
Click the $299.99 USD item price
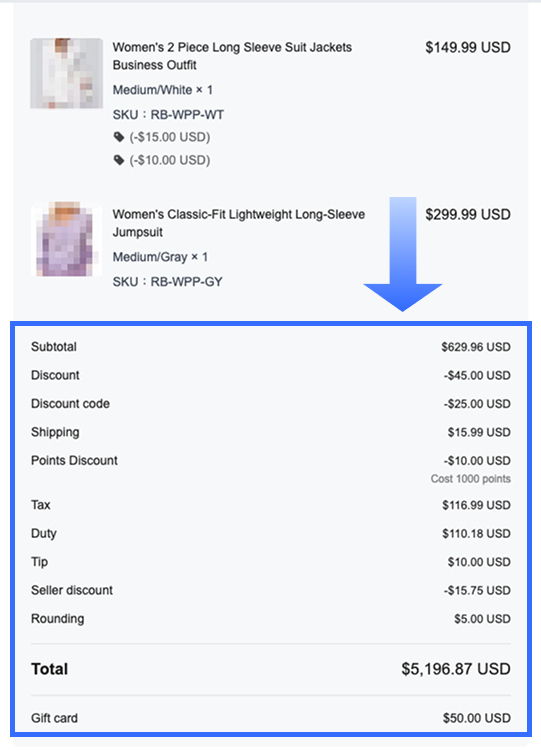(x=468, y=214)
